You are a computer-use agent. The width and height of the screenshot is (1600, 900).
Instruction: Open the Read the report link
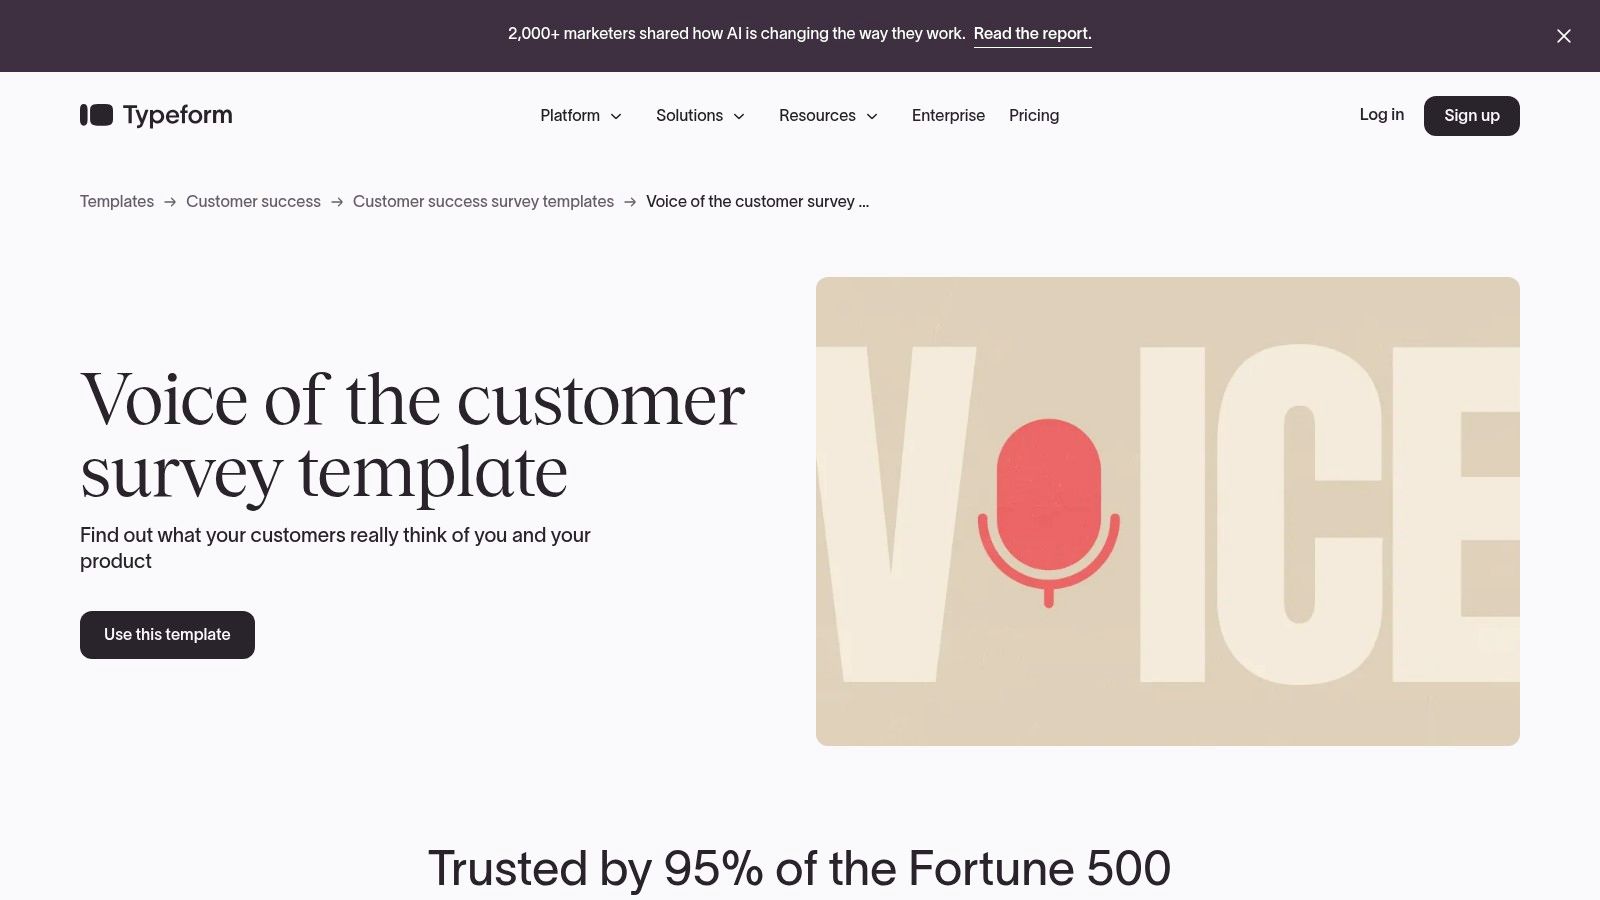point(1032,33)
